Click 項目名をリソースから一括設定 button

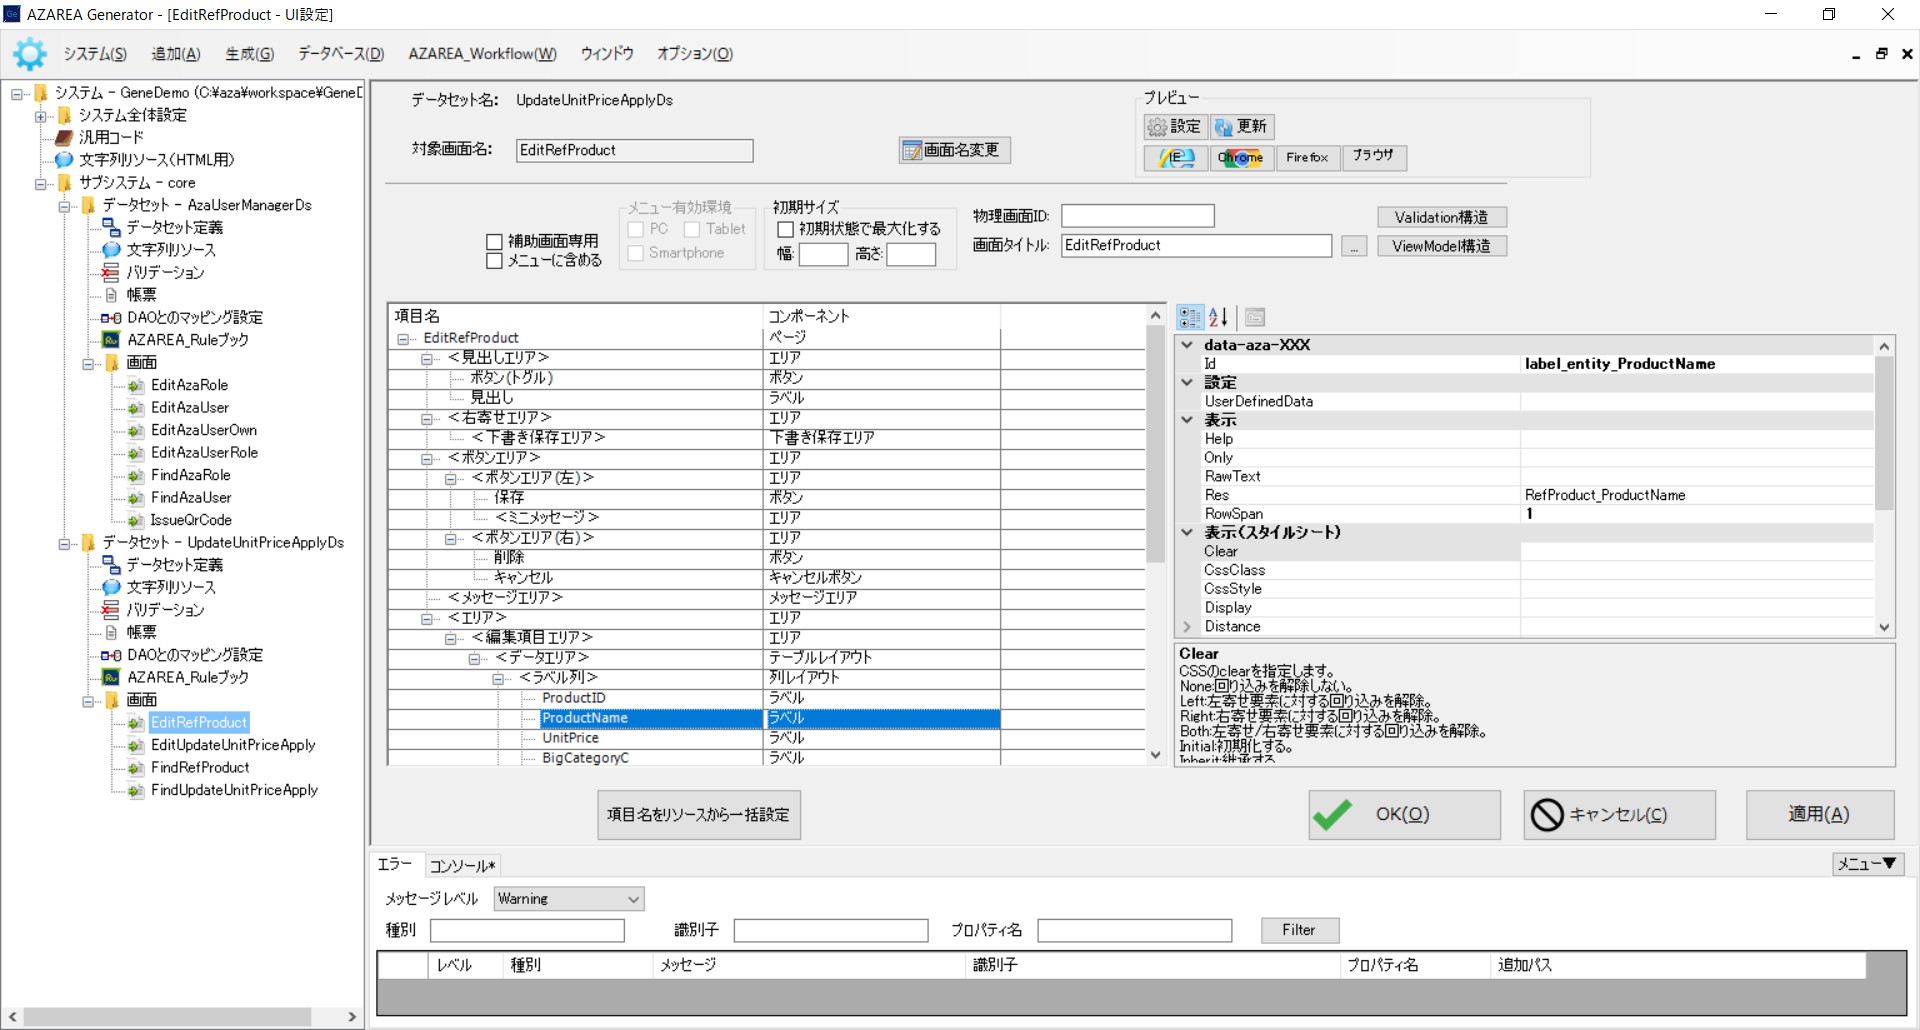click(699, 815)
